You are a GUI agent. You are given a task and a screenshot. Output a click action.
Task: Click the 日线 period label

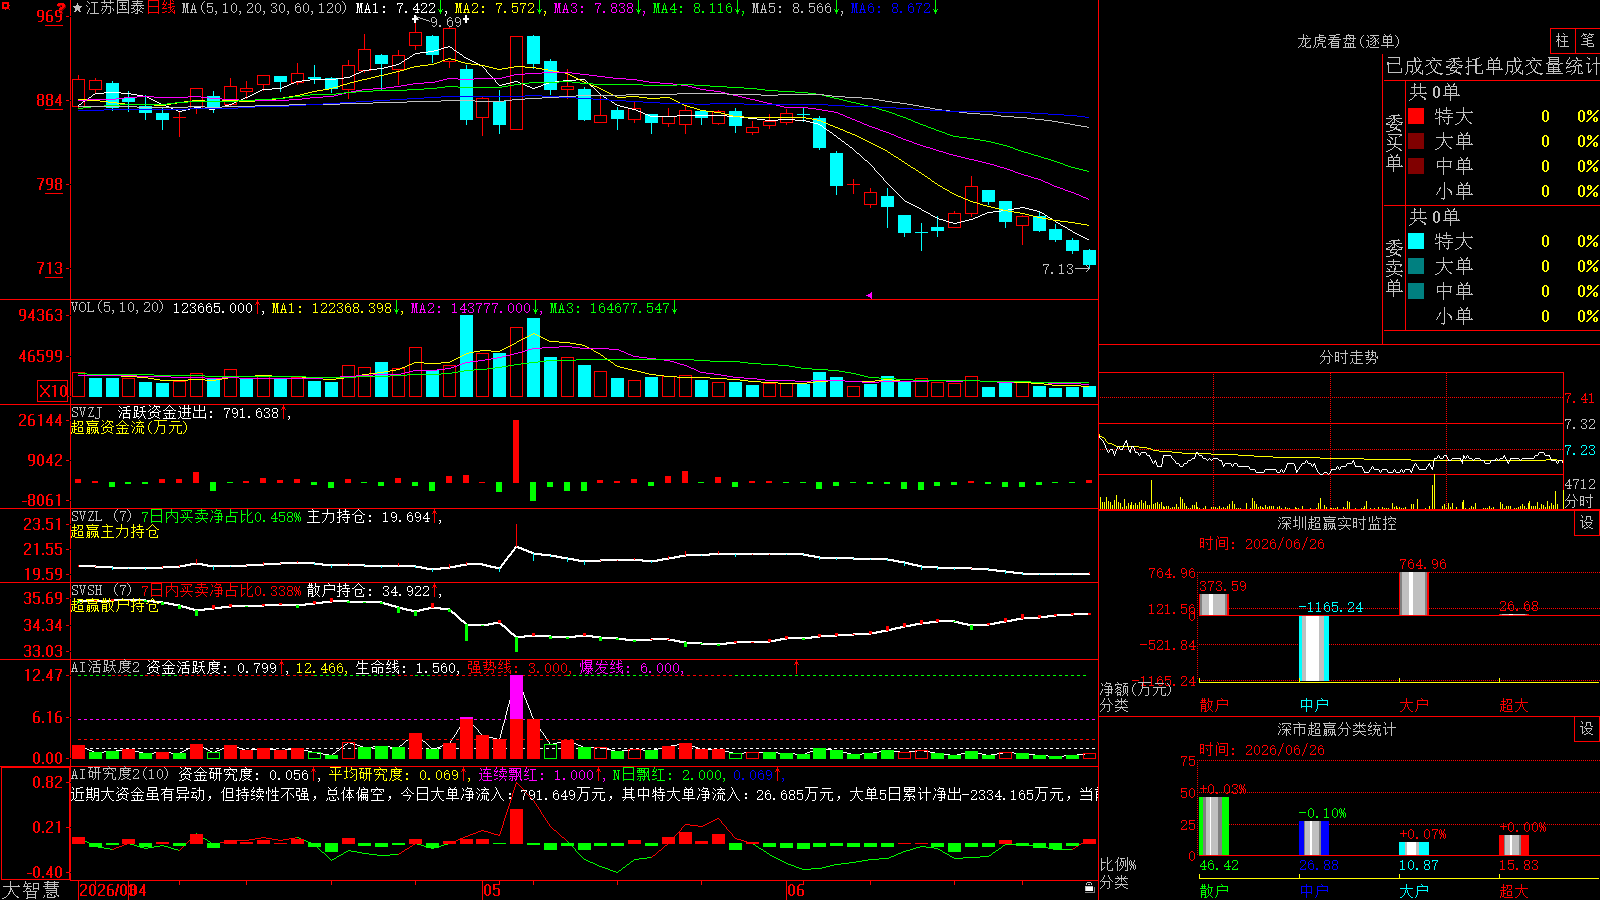(x=161, y=8)
